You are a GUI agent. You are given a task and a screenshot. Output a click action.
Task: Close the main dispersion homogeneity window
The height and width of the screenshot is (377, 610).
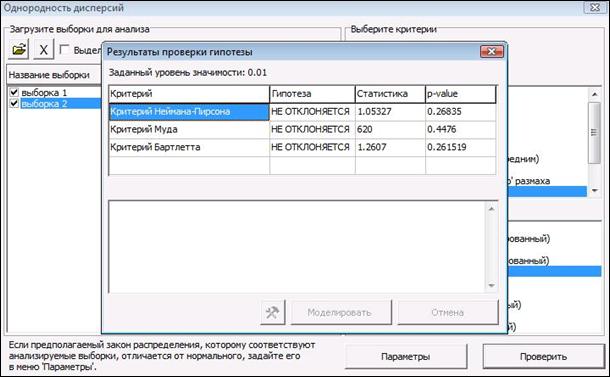click(x=595, y=7)
